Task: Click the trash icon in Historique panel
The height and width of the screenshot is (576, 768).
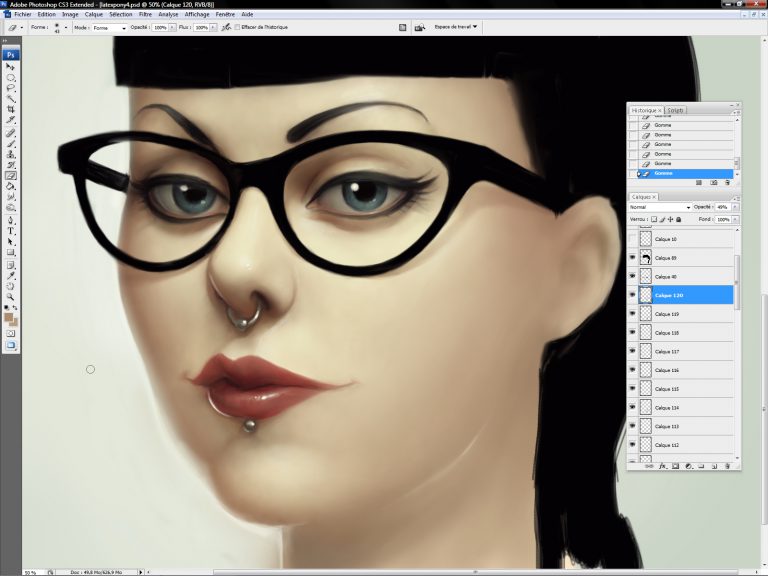Action: 728,183
